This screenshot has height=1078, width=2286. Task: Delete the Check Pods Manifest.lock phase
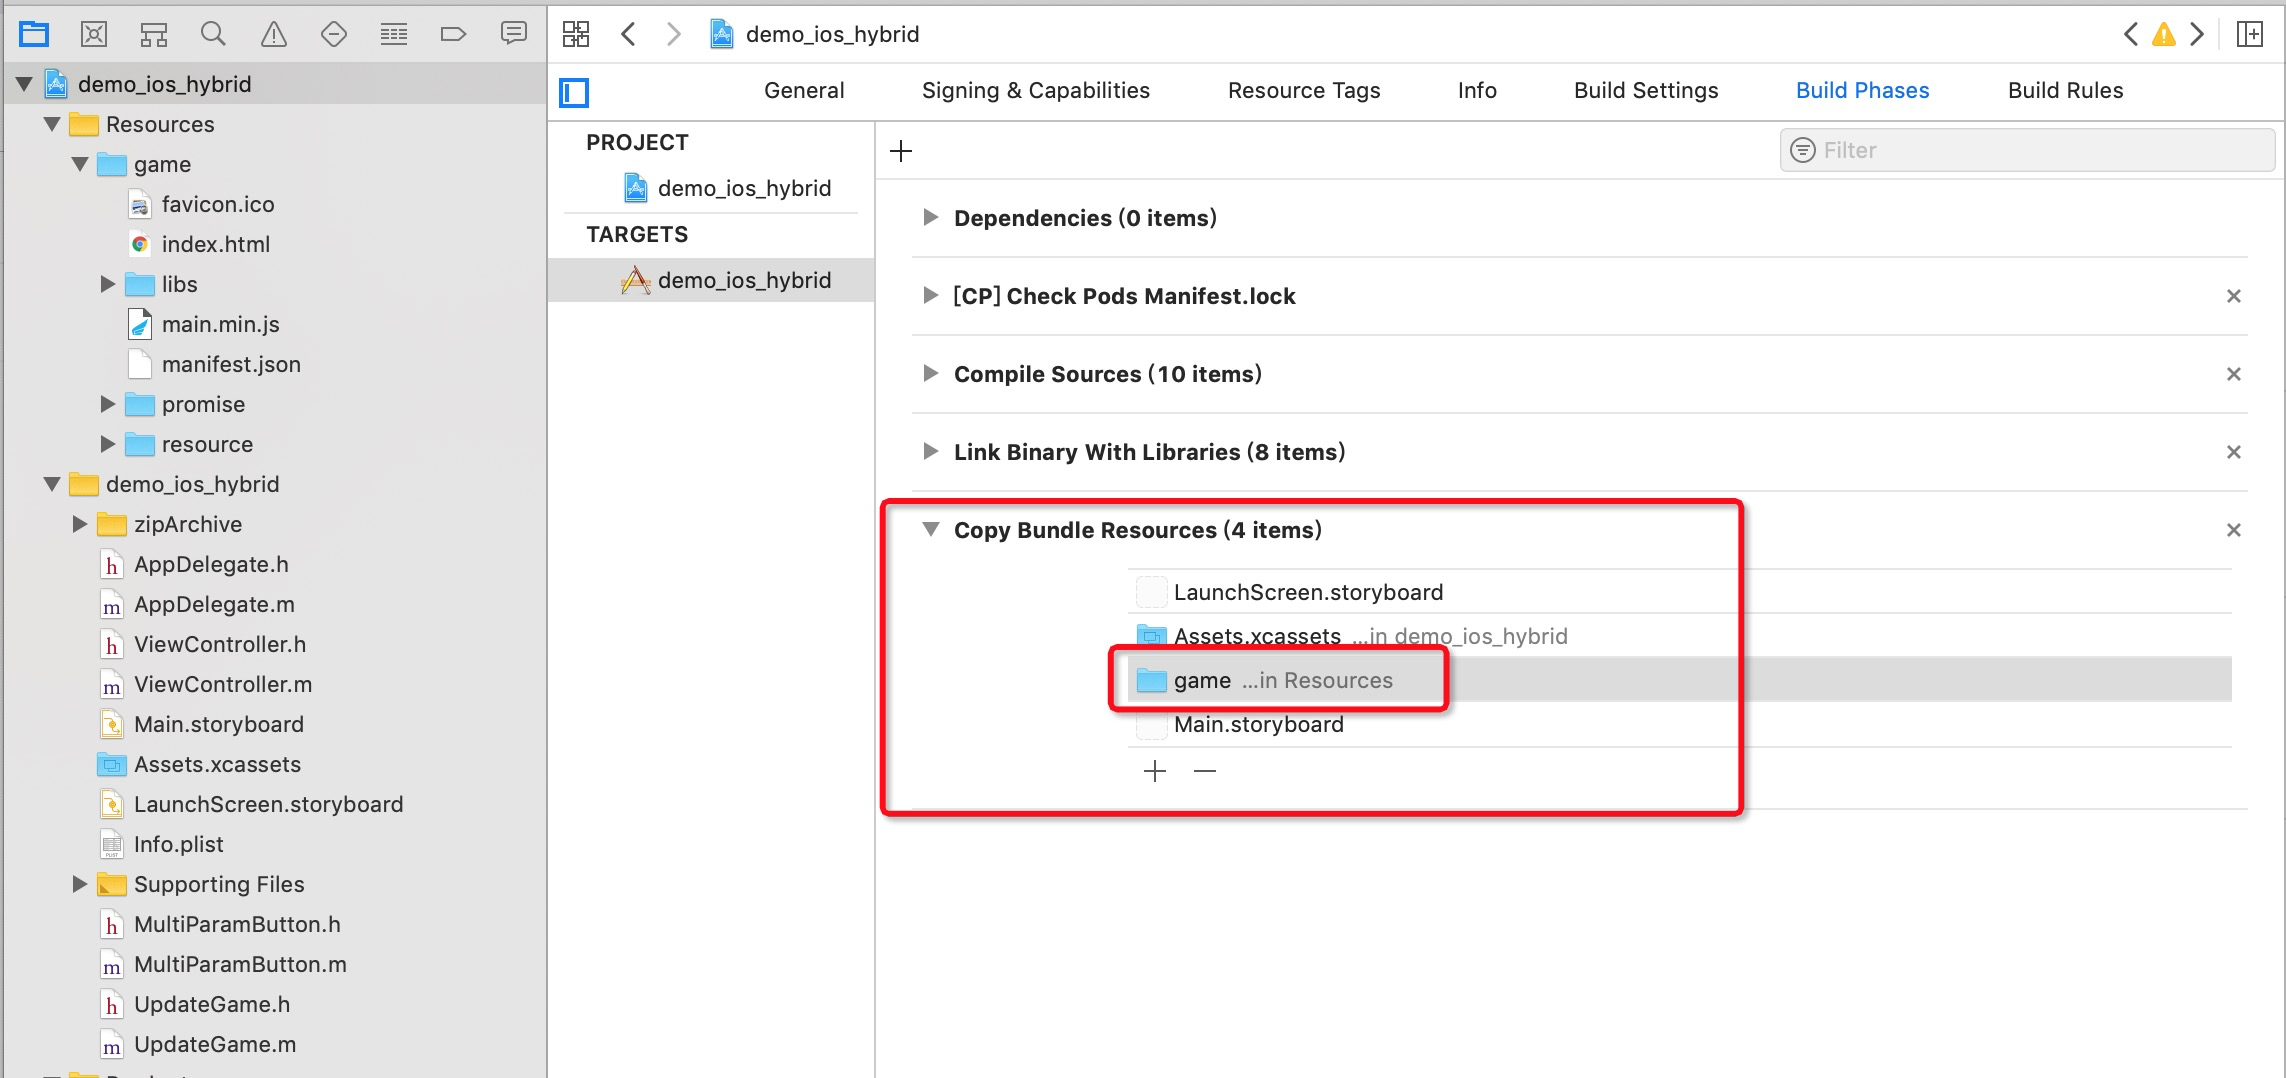click(x=2234, y=296)
